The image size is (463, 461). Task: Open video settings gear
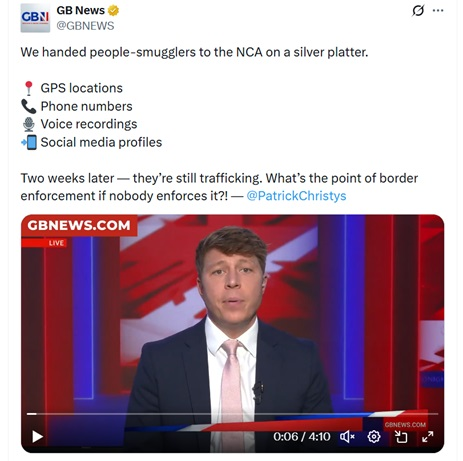(x=374, y=436)
